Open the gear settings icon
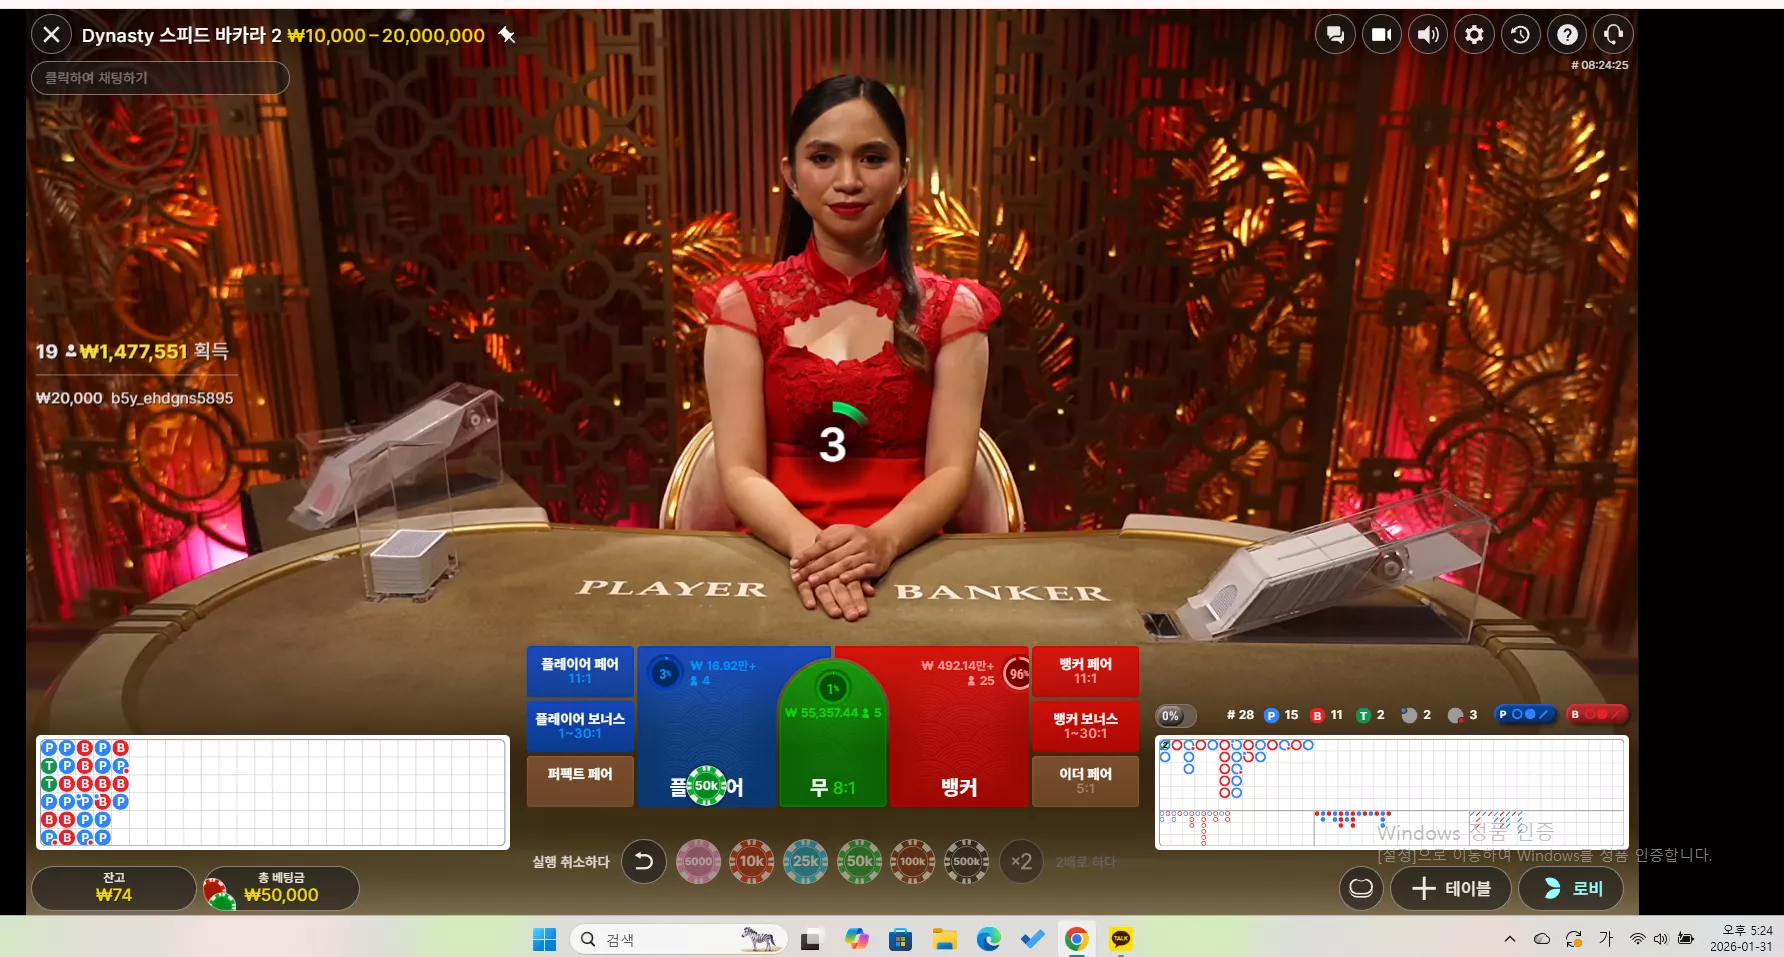 click(x=1474, y=35)
